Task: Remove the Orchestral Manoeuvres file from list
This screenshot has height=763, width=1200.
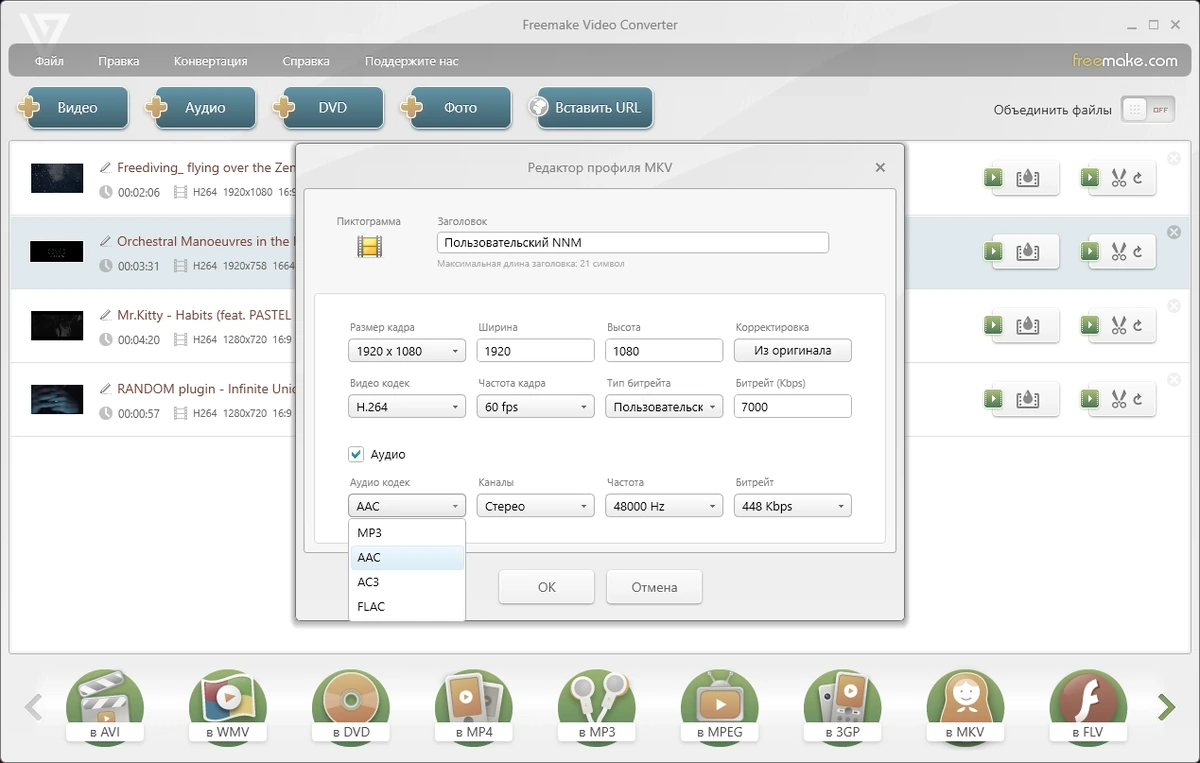Action: coord(1174,232)
